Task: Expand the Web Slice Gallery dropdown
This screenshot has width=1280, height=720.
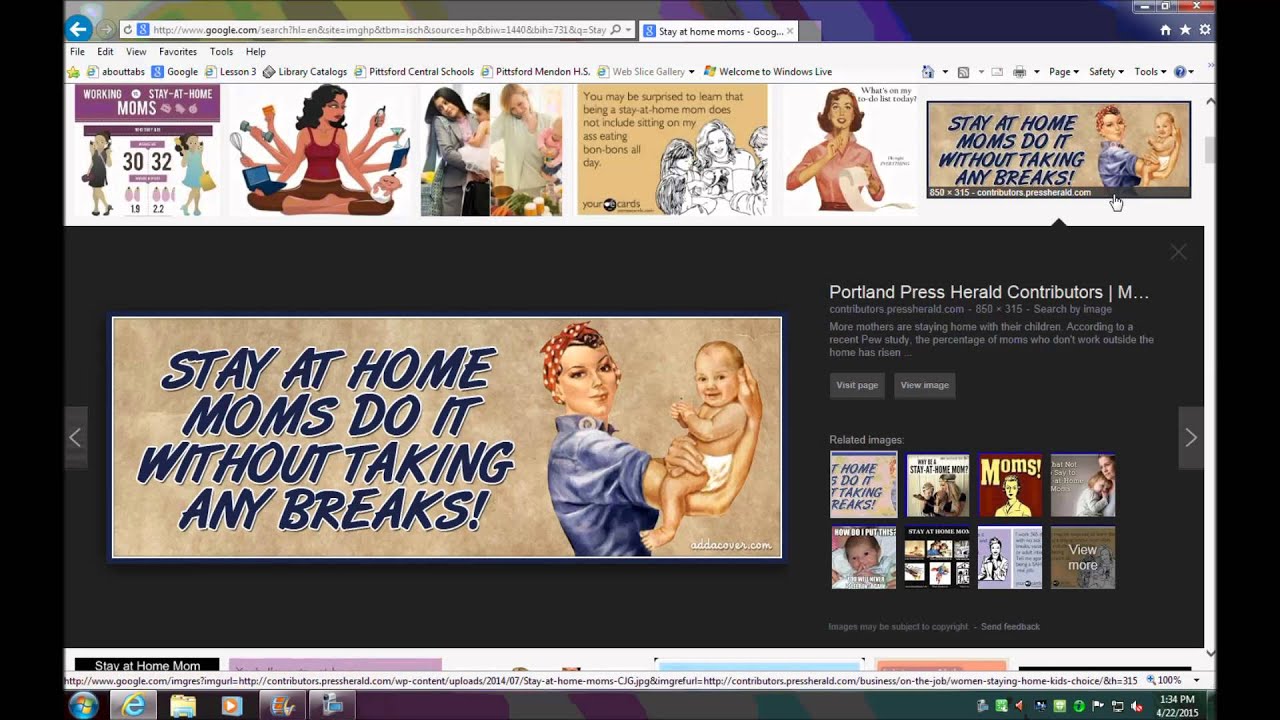Action: pos(691,72)
